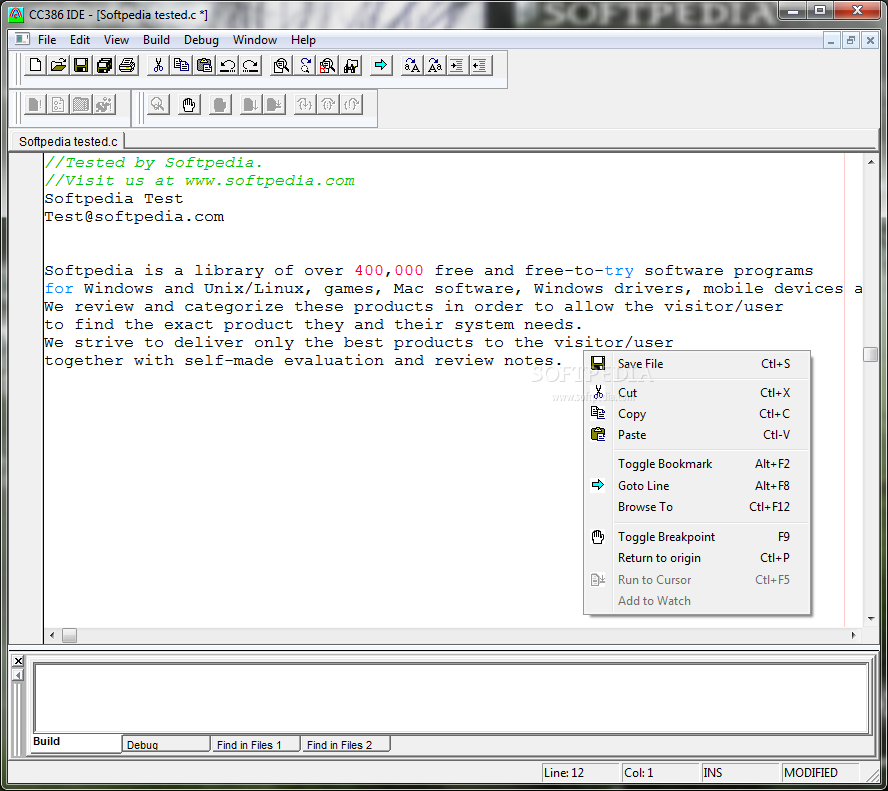This screenshot has height=791, width=888.
Task: Click the Open file folder icon
Action: pos(58,66)
